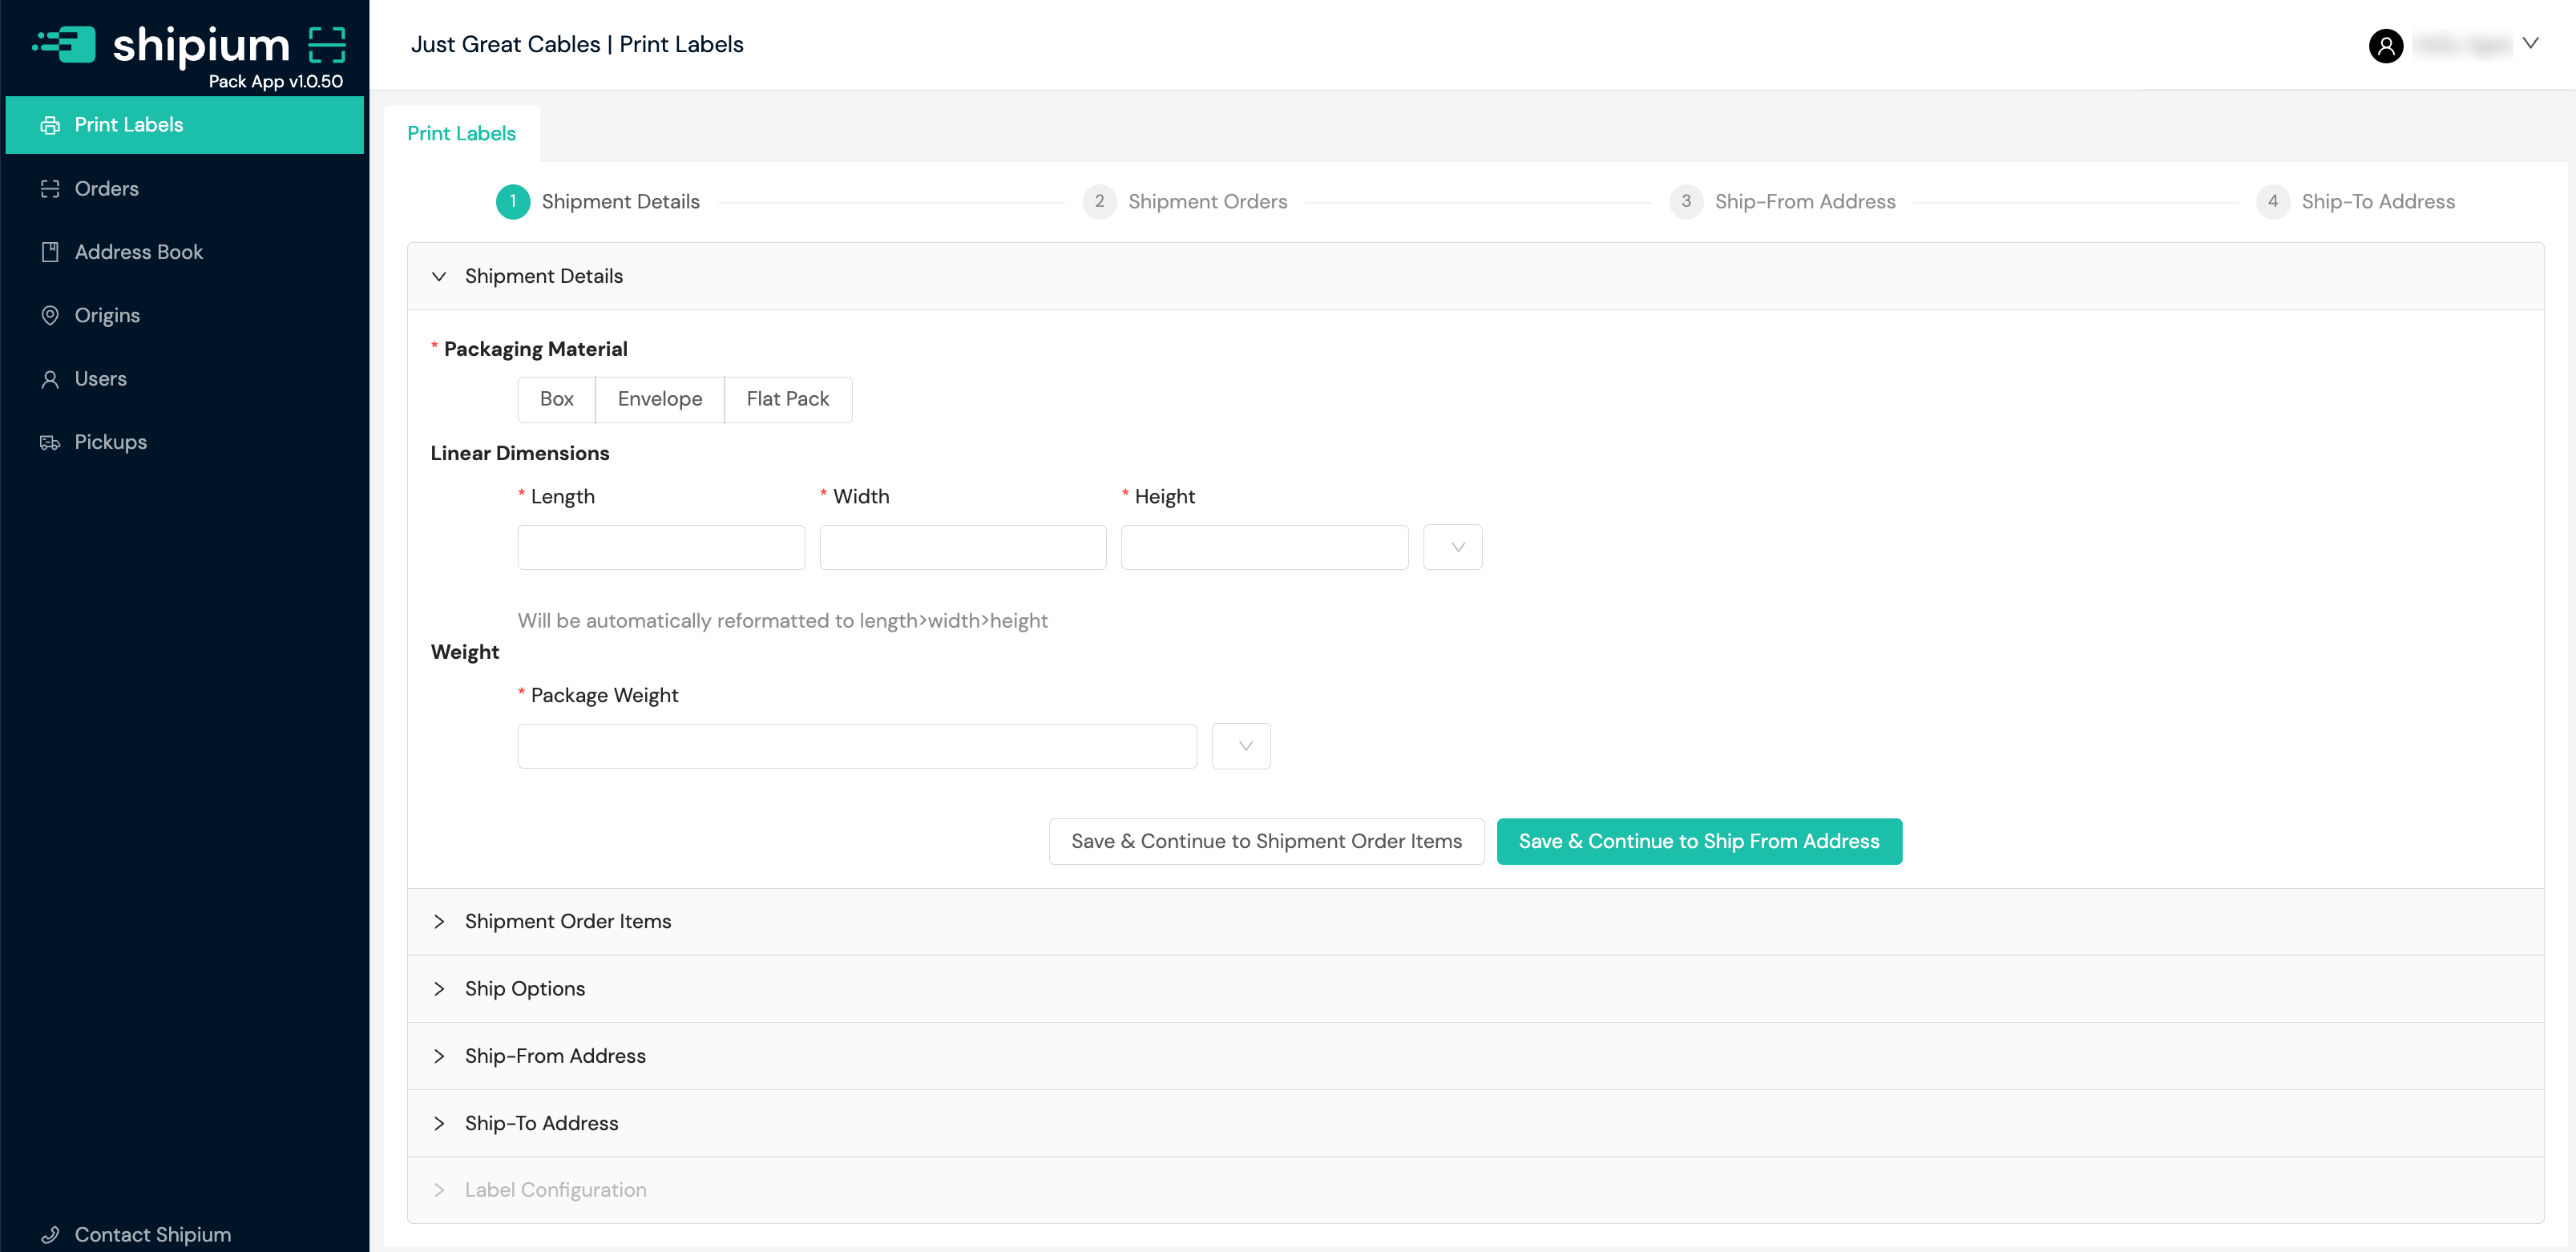Screen dimensions: 2576x1252
Task: Go to step 3 Ship-From Address
Action: pos(1782,201)
